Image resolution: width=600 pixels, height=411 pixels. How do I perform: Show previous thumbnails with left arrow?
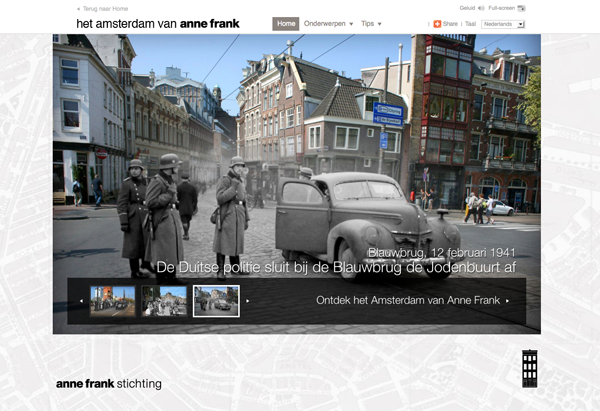point(81,301)
